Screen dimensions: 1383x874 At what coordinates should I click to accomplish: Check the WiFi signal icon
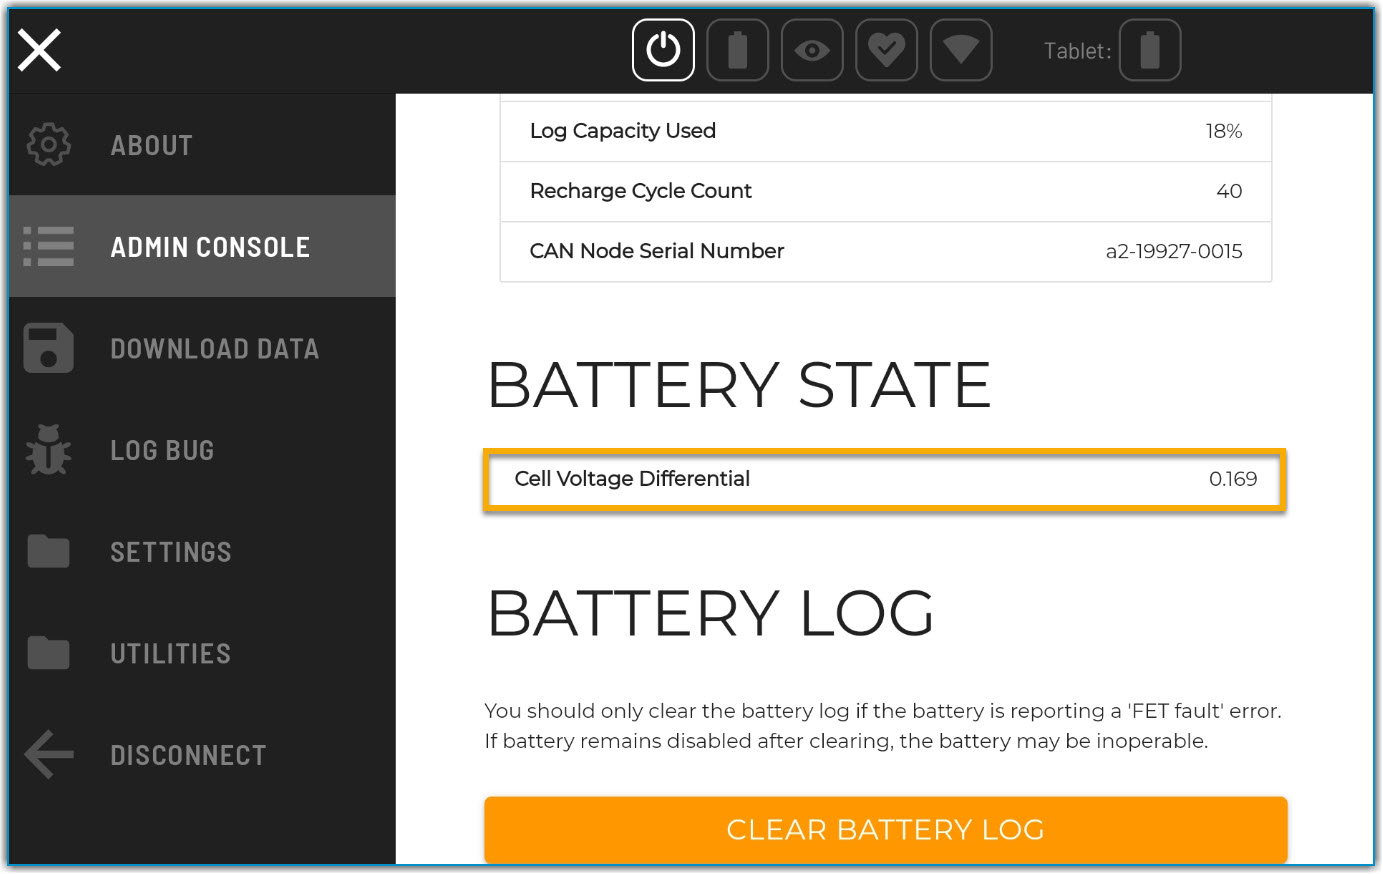pyautogui.click(x=961, y=50)
